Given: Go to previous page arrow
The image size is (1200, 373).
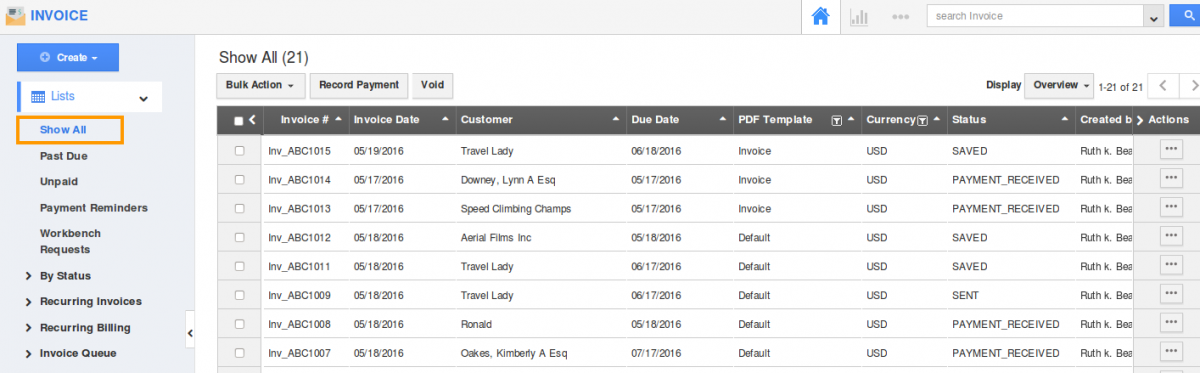Looking at the screenshot, I should [x=1163, y=86].
